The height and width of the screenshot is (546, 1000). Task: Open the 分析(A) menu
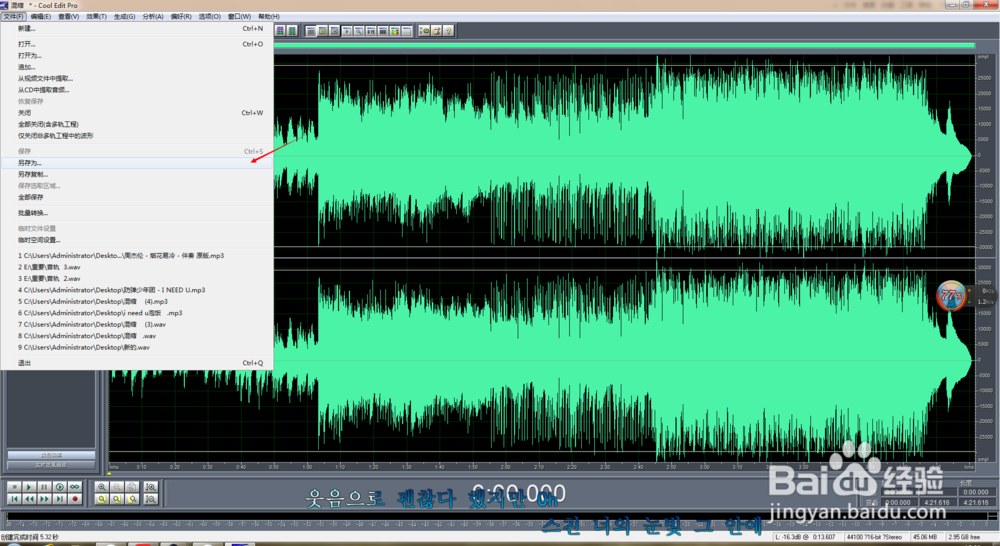[152, 17]
